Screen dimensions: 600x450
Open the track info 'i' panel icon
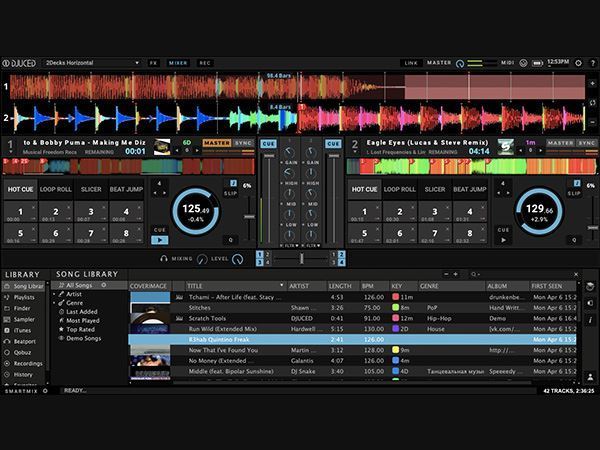[x=590, y=320]
